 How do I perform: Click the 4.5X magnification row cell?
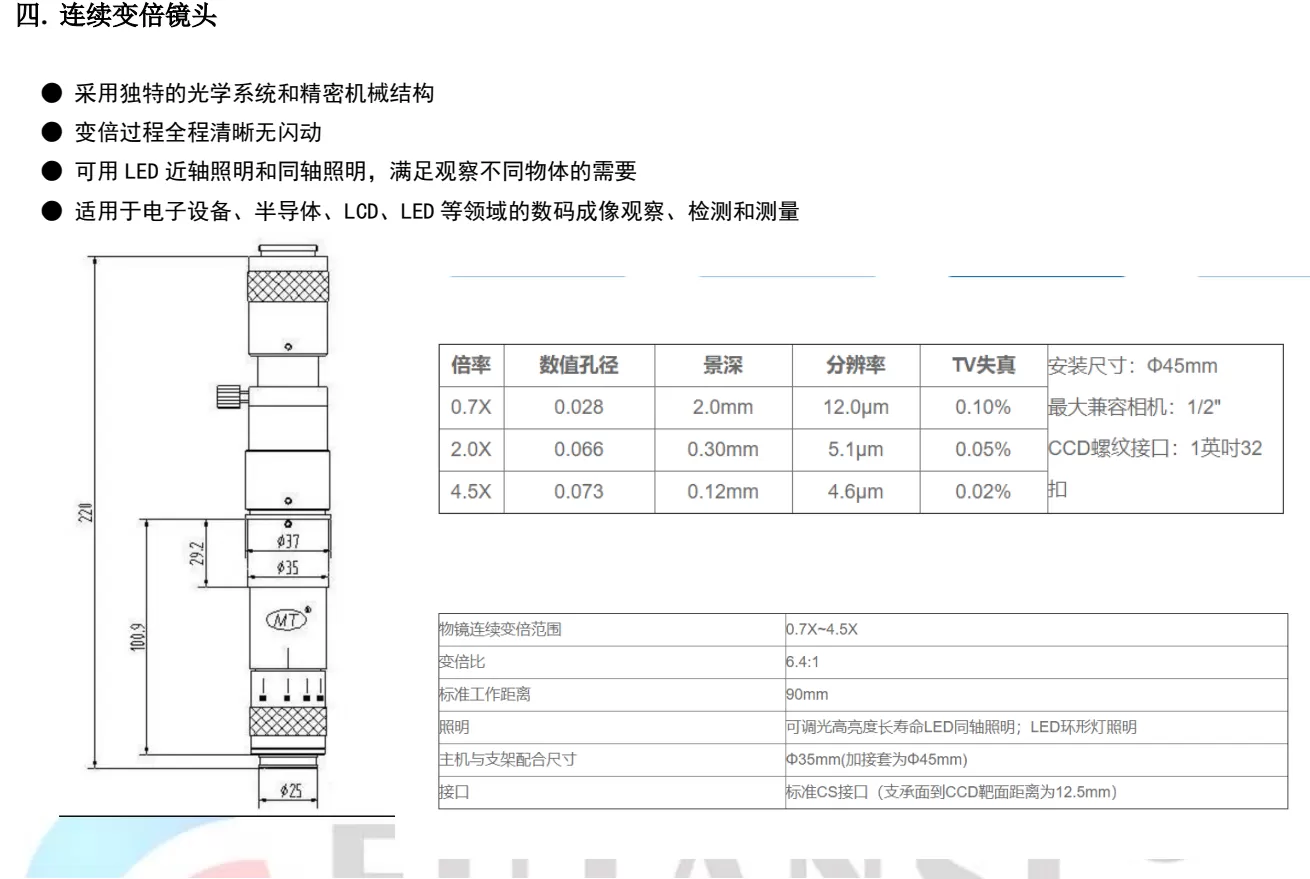[470, 491]
